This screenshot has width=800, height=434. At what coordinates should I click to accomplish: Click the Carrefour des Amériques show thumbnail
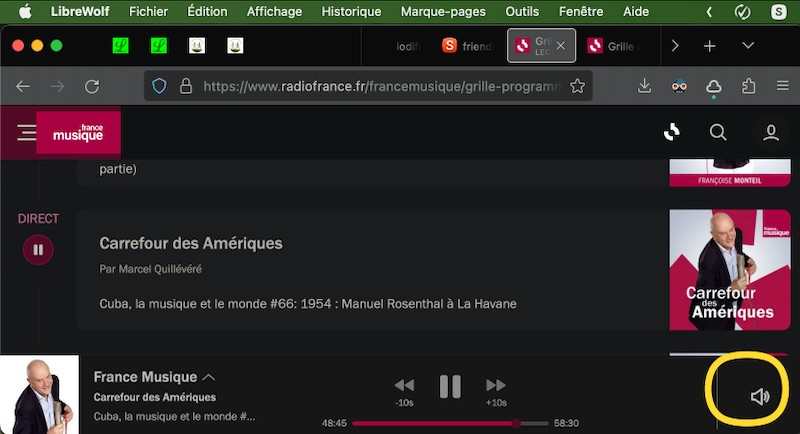[x=729, y=269]
